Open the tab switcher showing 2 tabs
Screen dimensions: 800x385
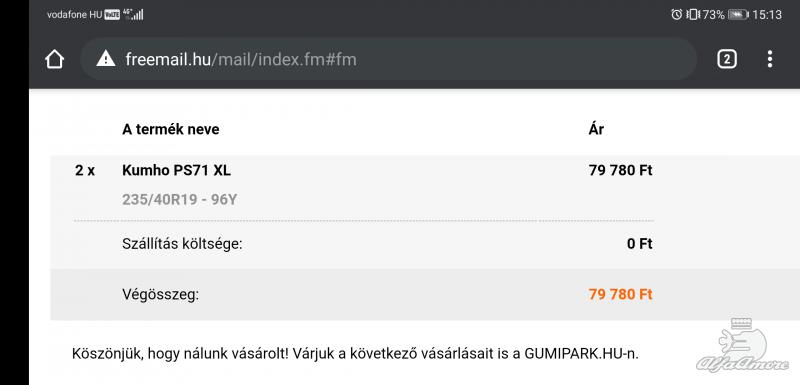point(727,59)
